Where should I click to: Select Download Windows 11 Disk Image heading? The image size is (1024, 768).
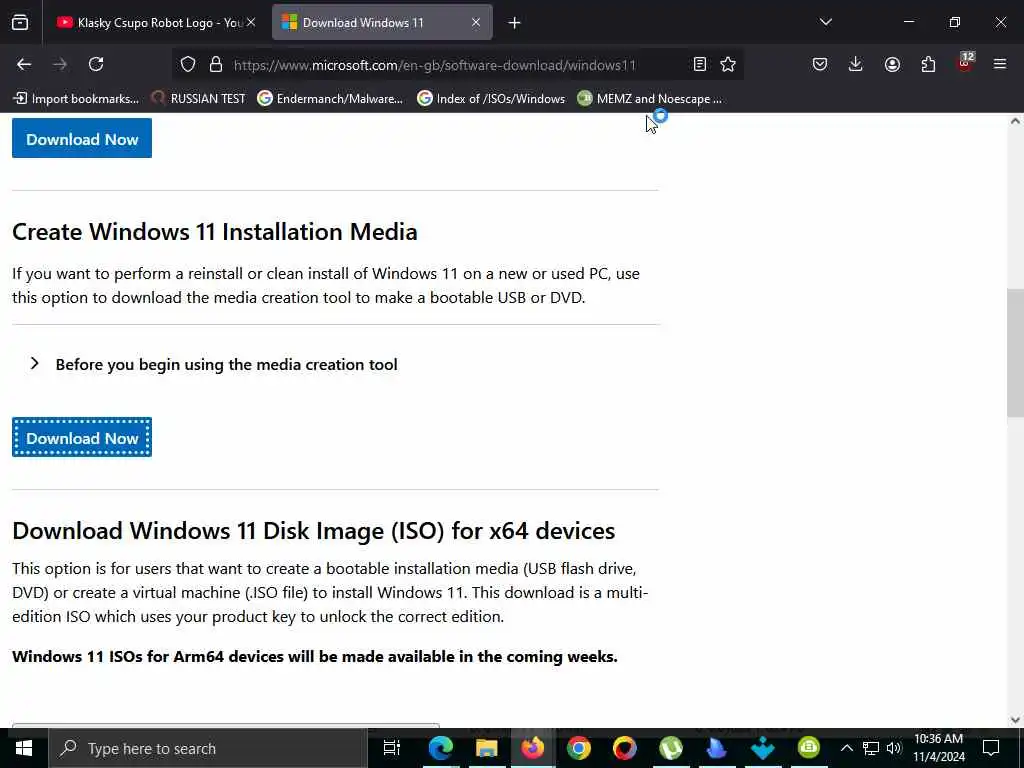(313, 531)
